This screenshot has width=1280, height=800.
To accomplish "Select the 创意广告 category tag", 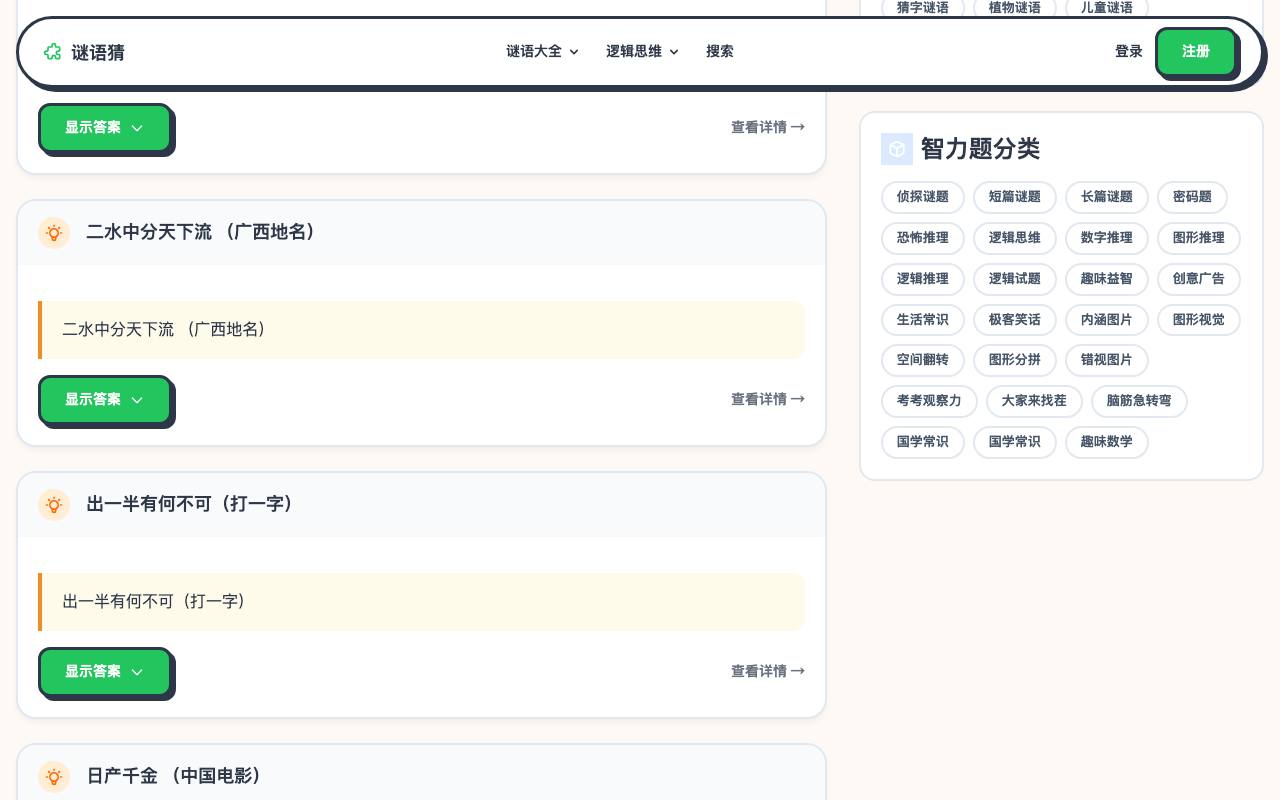I will click(1199, 279).
